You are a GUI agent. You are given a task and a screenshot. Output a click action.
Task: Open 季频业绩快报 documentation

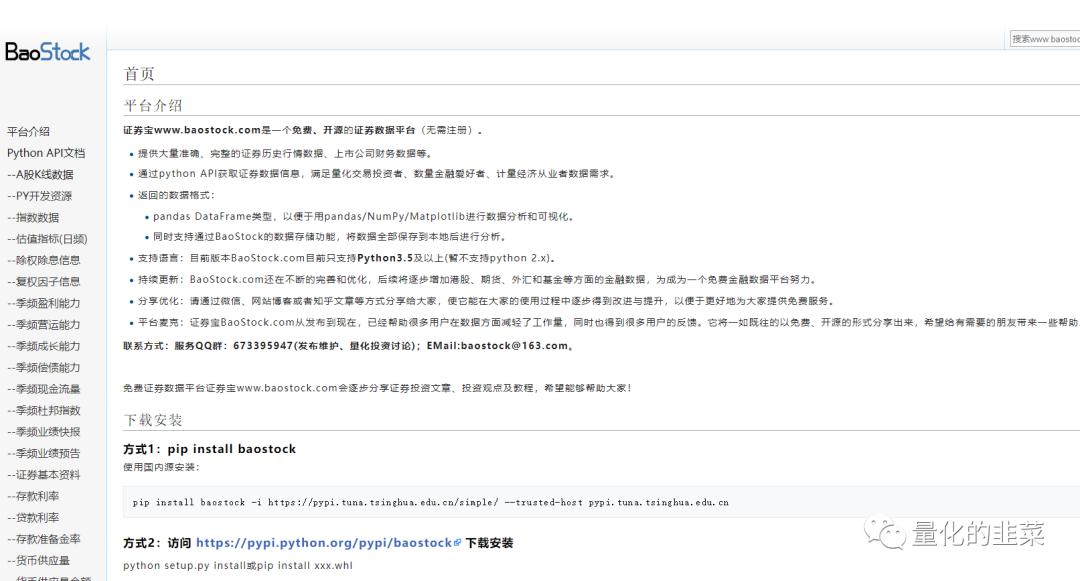(44, 431)
